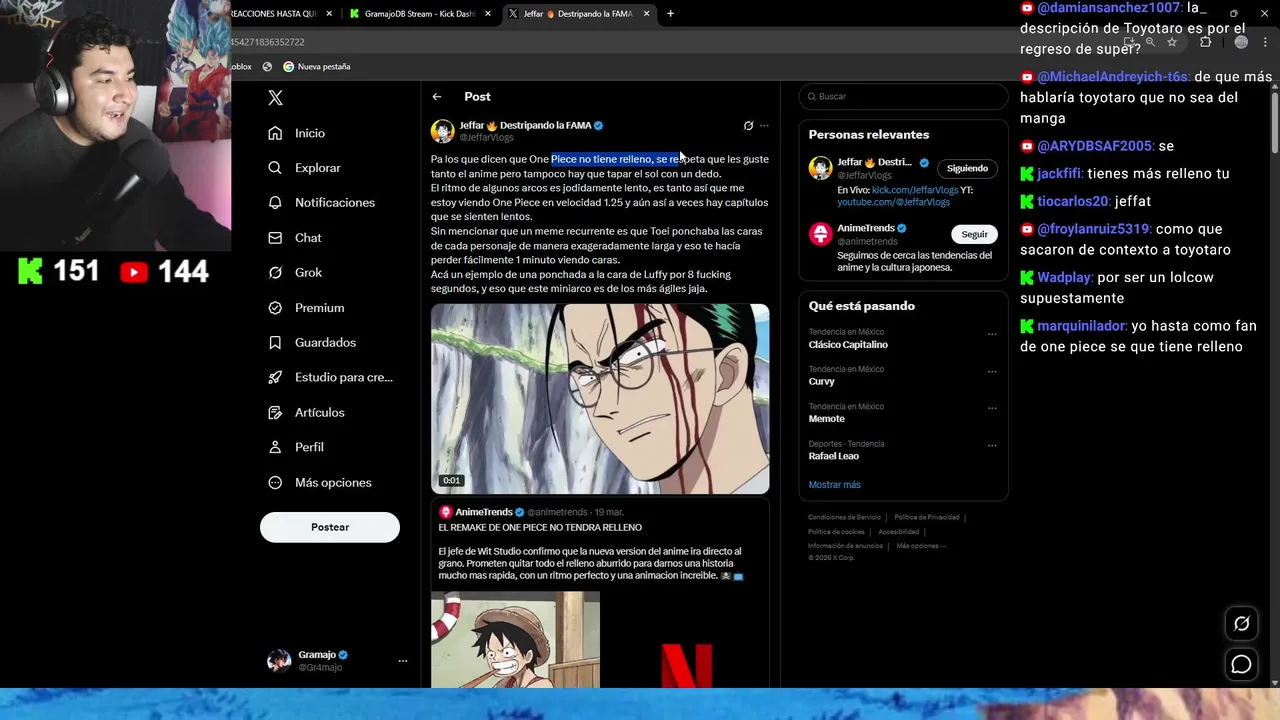Open more options for the Memote trend
This screenshot has height=720, width=1280.
tap(992, 408)
